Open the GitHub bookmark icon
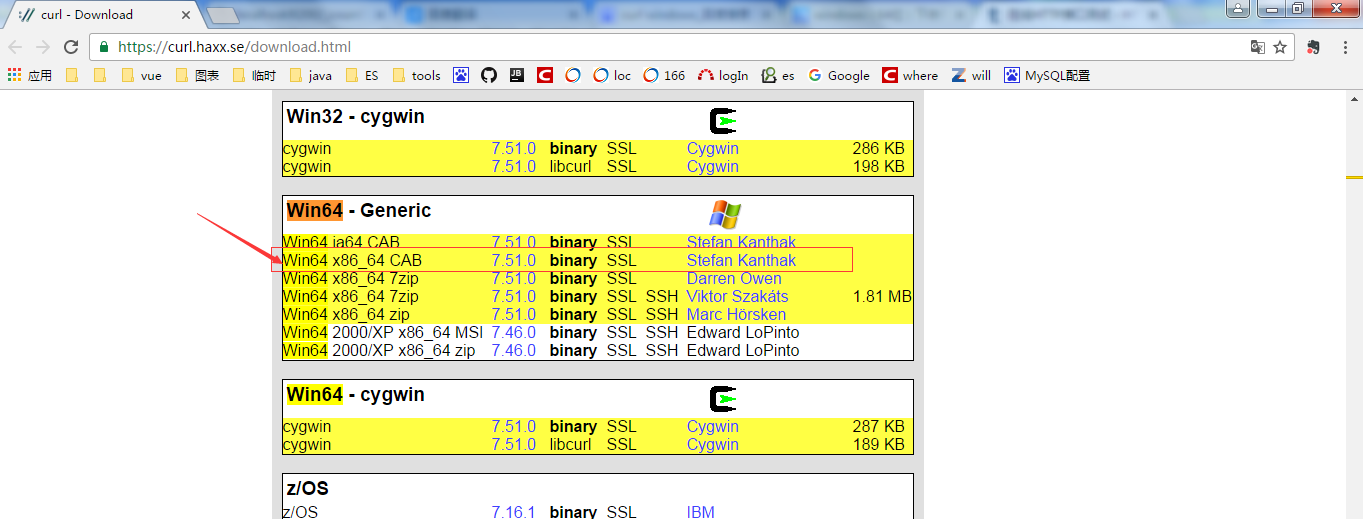Image resolution: width=1363 pixels, height=519 pixels. (489, 75)
